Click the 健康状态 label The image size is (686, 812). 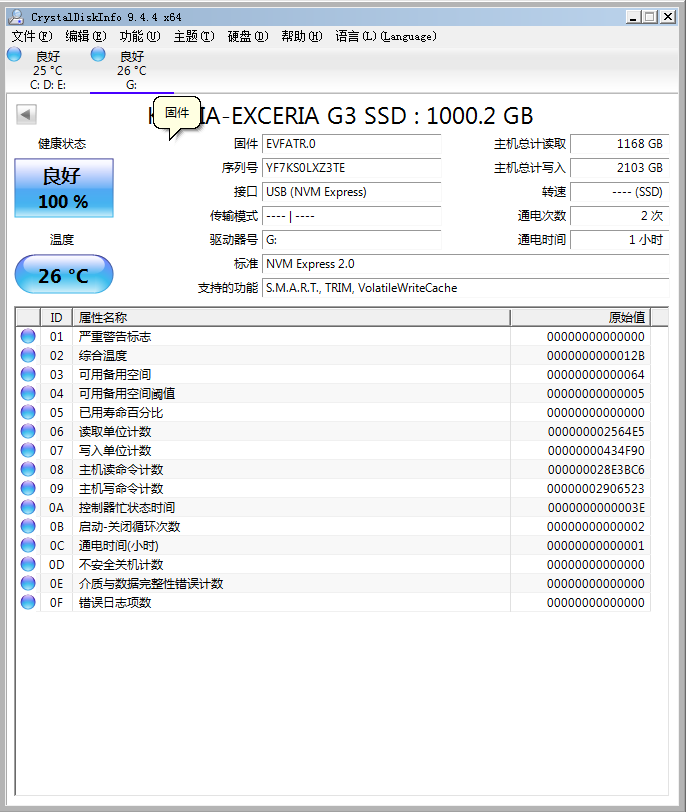click(62, 143)
